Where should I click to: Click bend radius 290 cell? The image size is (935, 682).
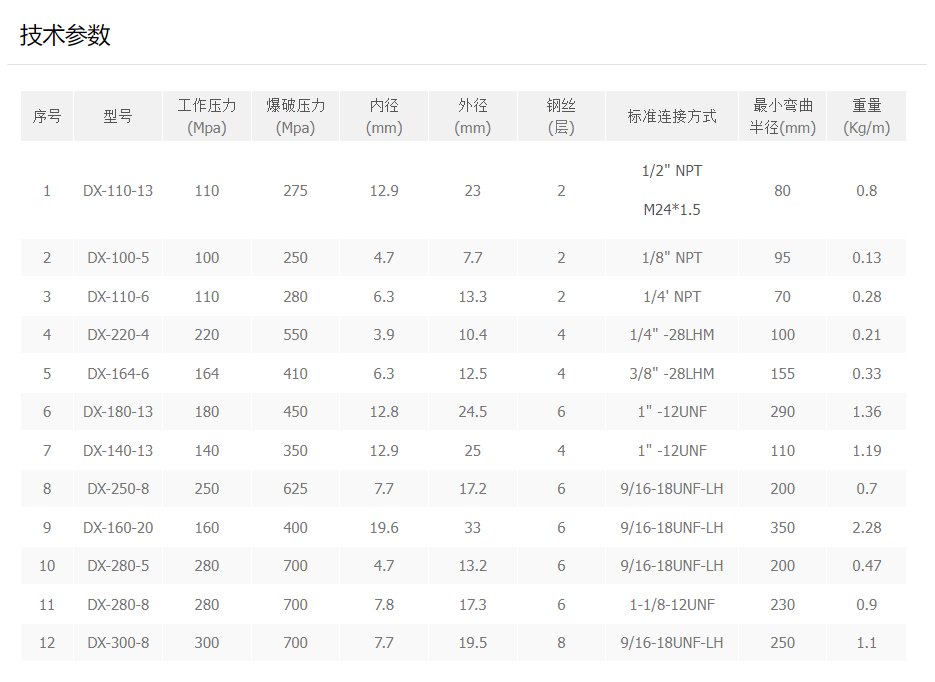point(782,411)
